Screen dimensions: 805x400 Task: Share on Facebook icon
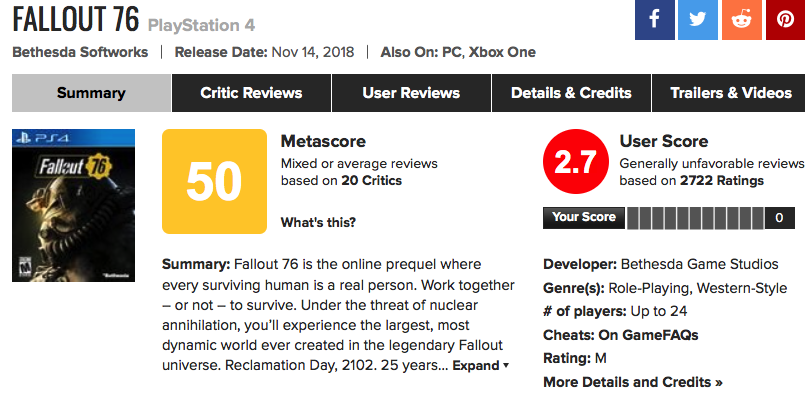point(655,20)
